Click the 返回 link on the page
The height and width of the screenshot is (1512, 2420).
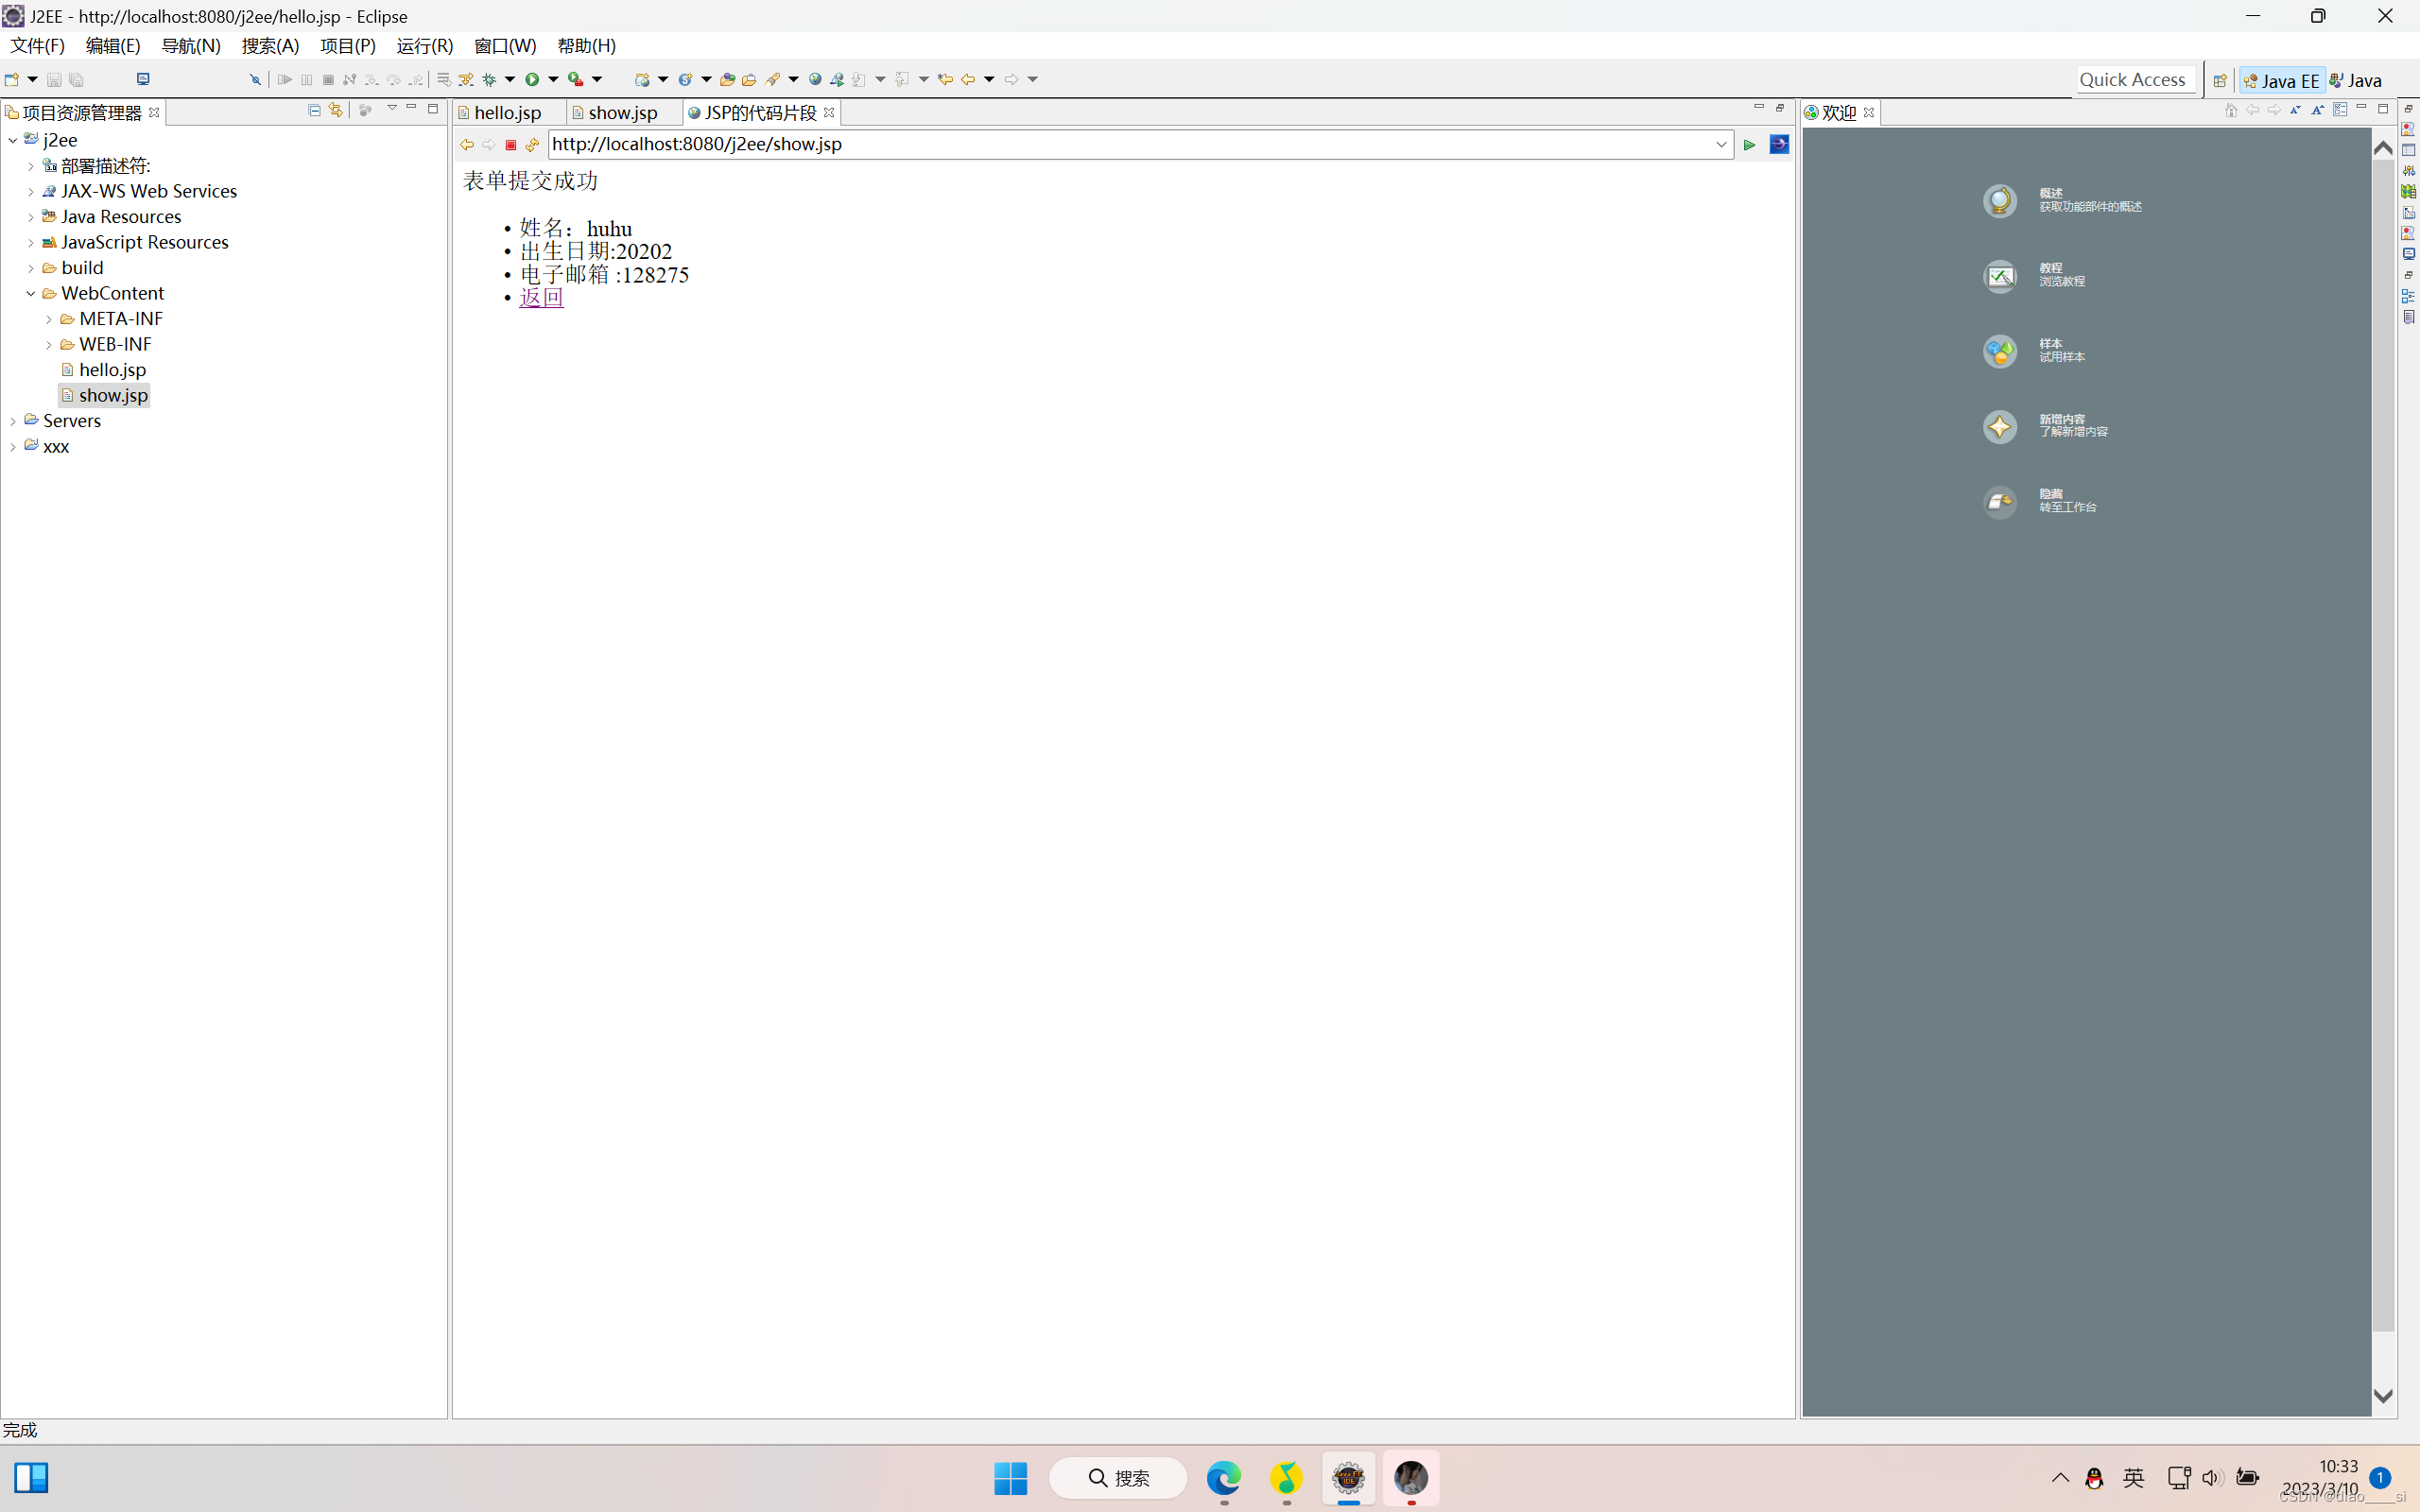tap(541, 298)
